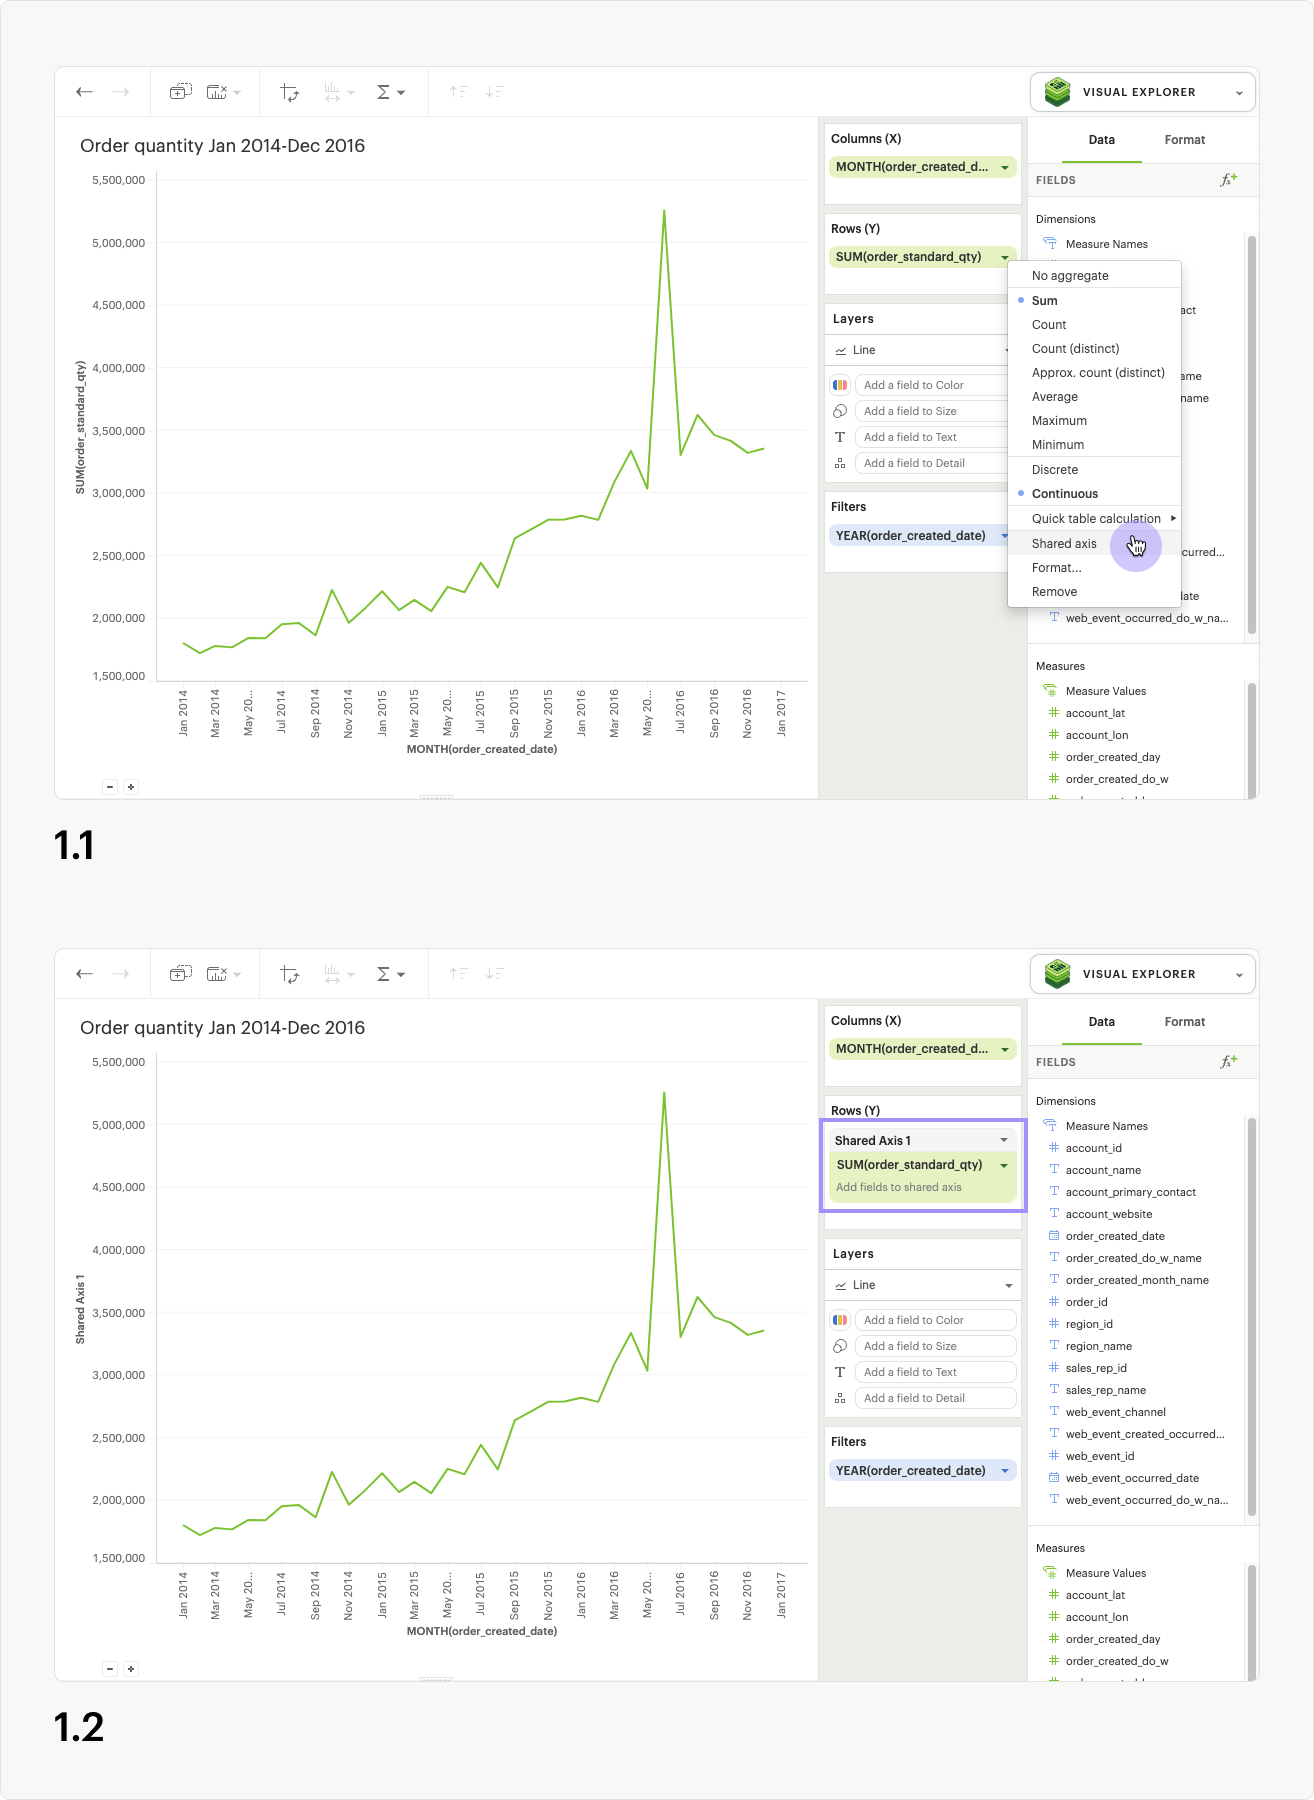Click Remove in the context menu

coord(1054,592)
